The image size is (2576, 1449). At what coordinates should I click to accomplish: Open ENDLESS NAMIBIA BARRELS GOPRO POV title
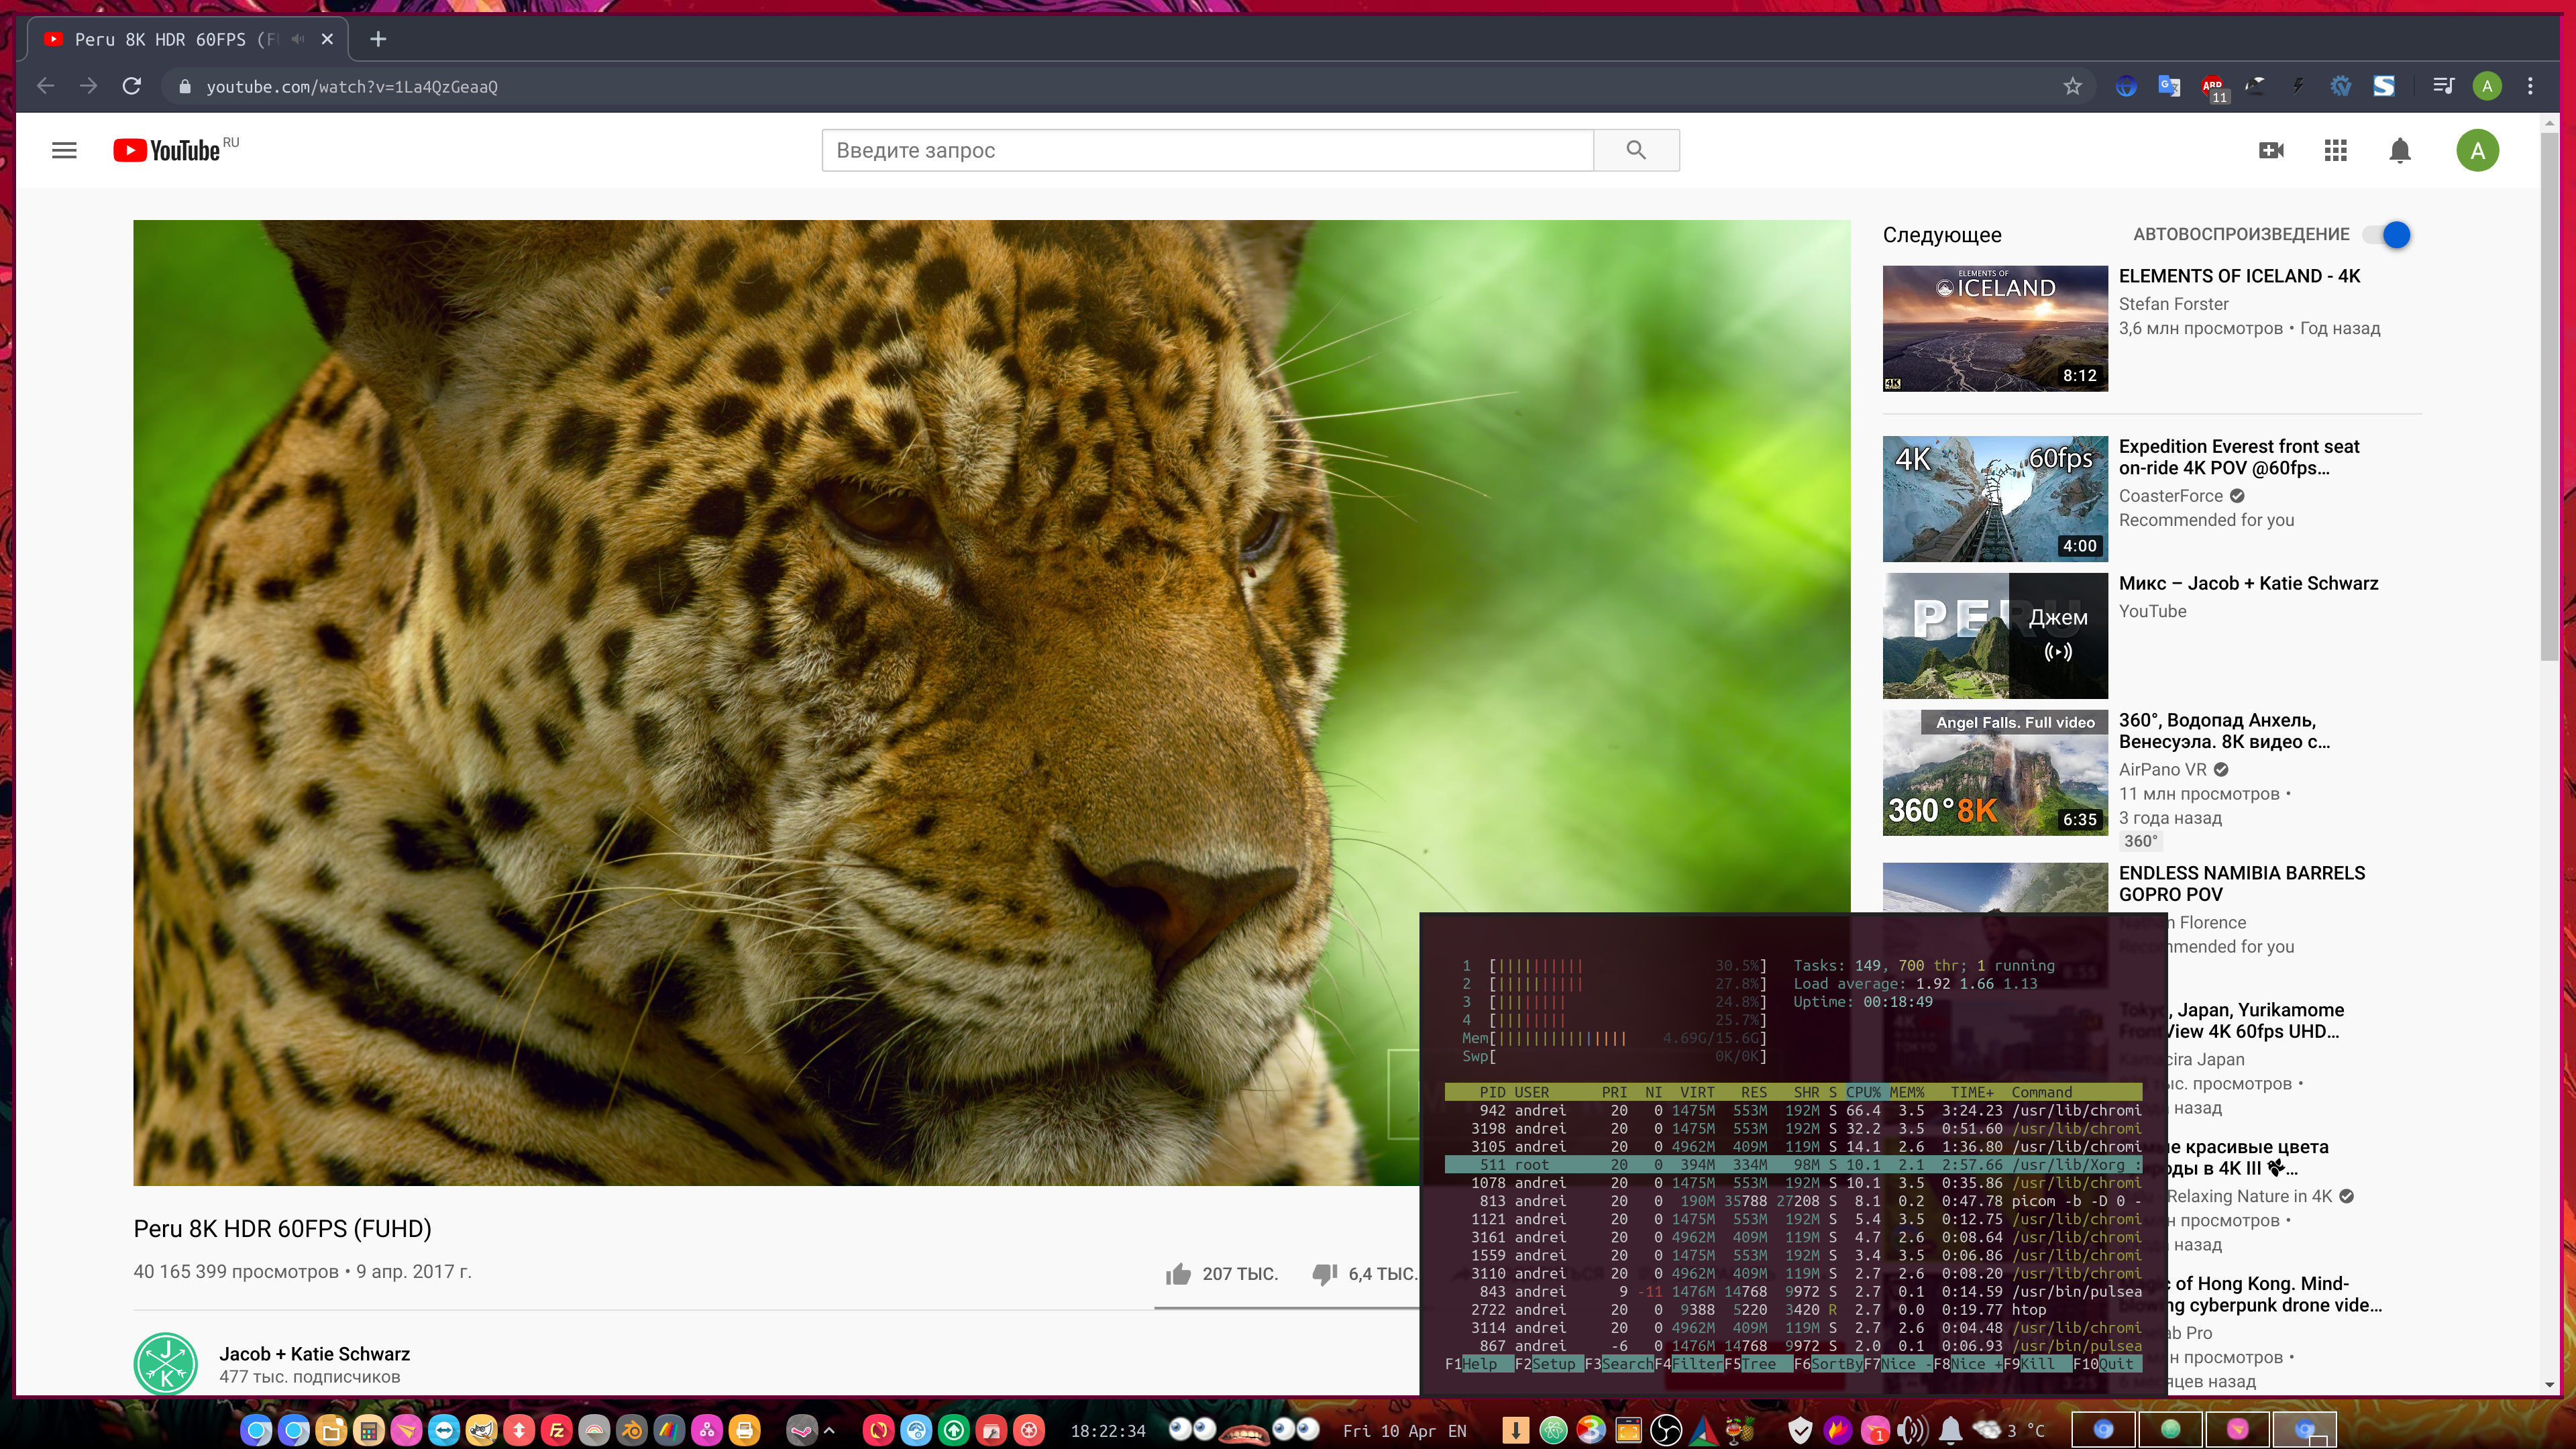tap(2242, 884)
